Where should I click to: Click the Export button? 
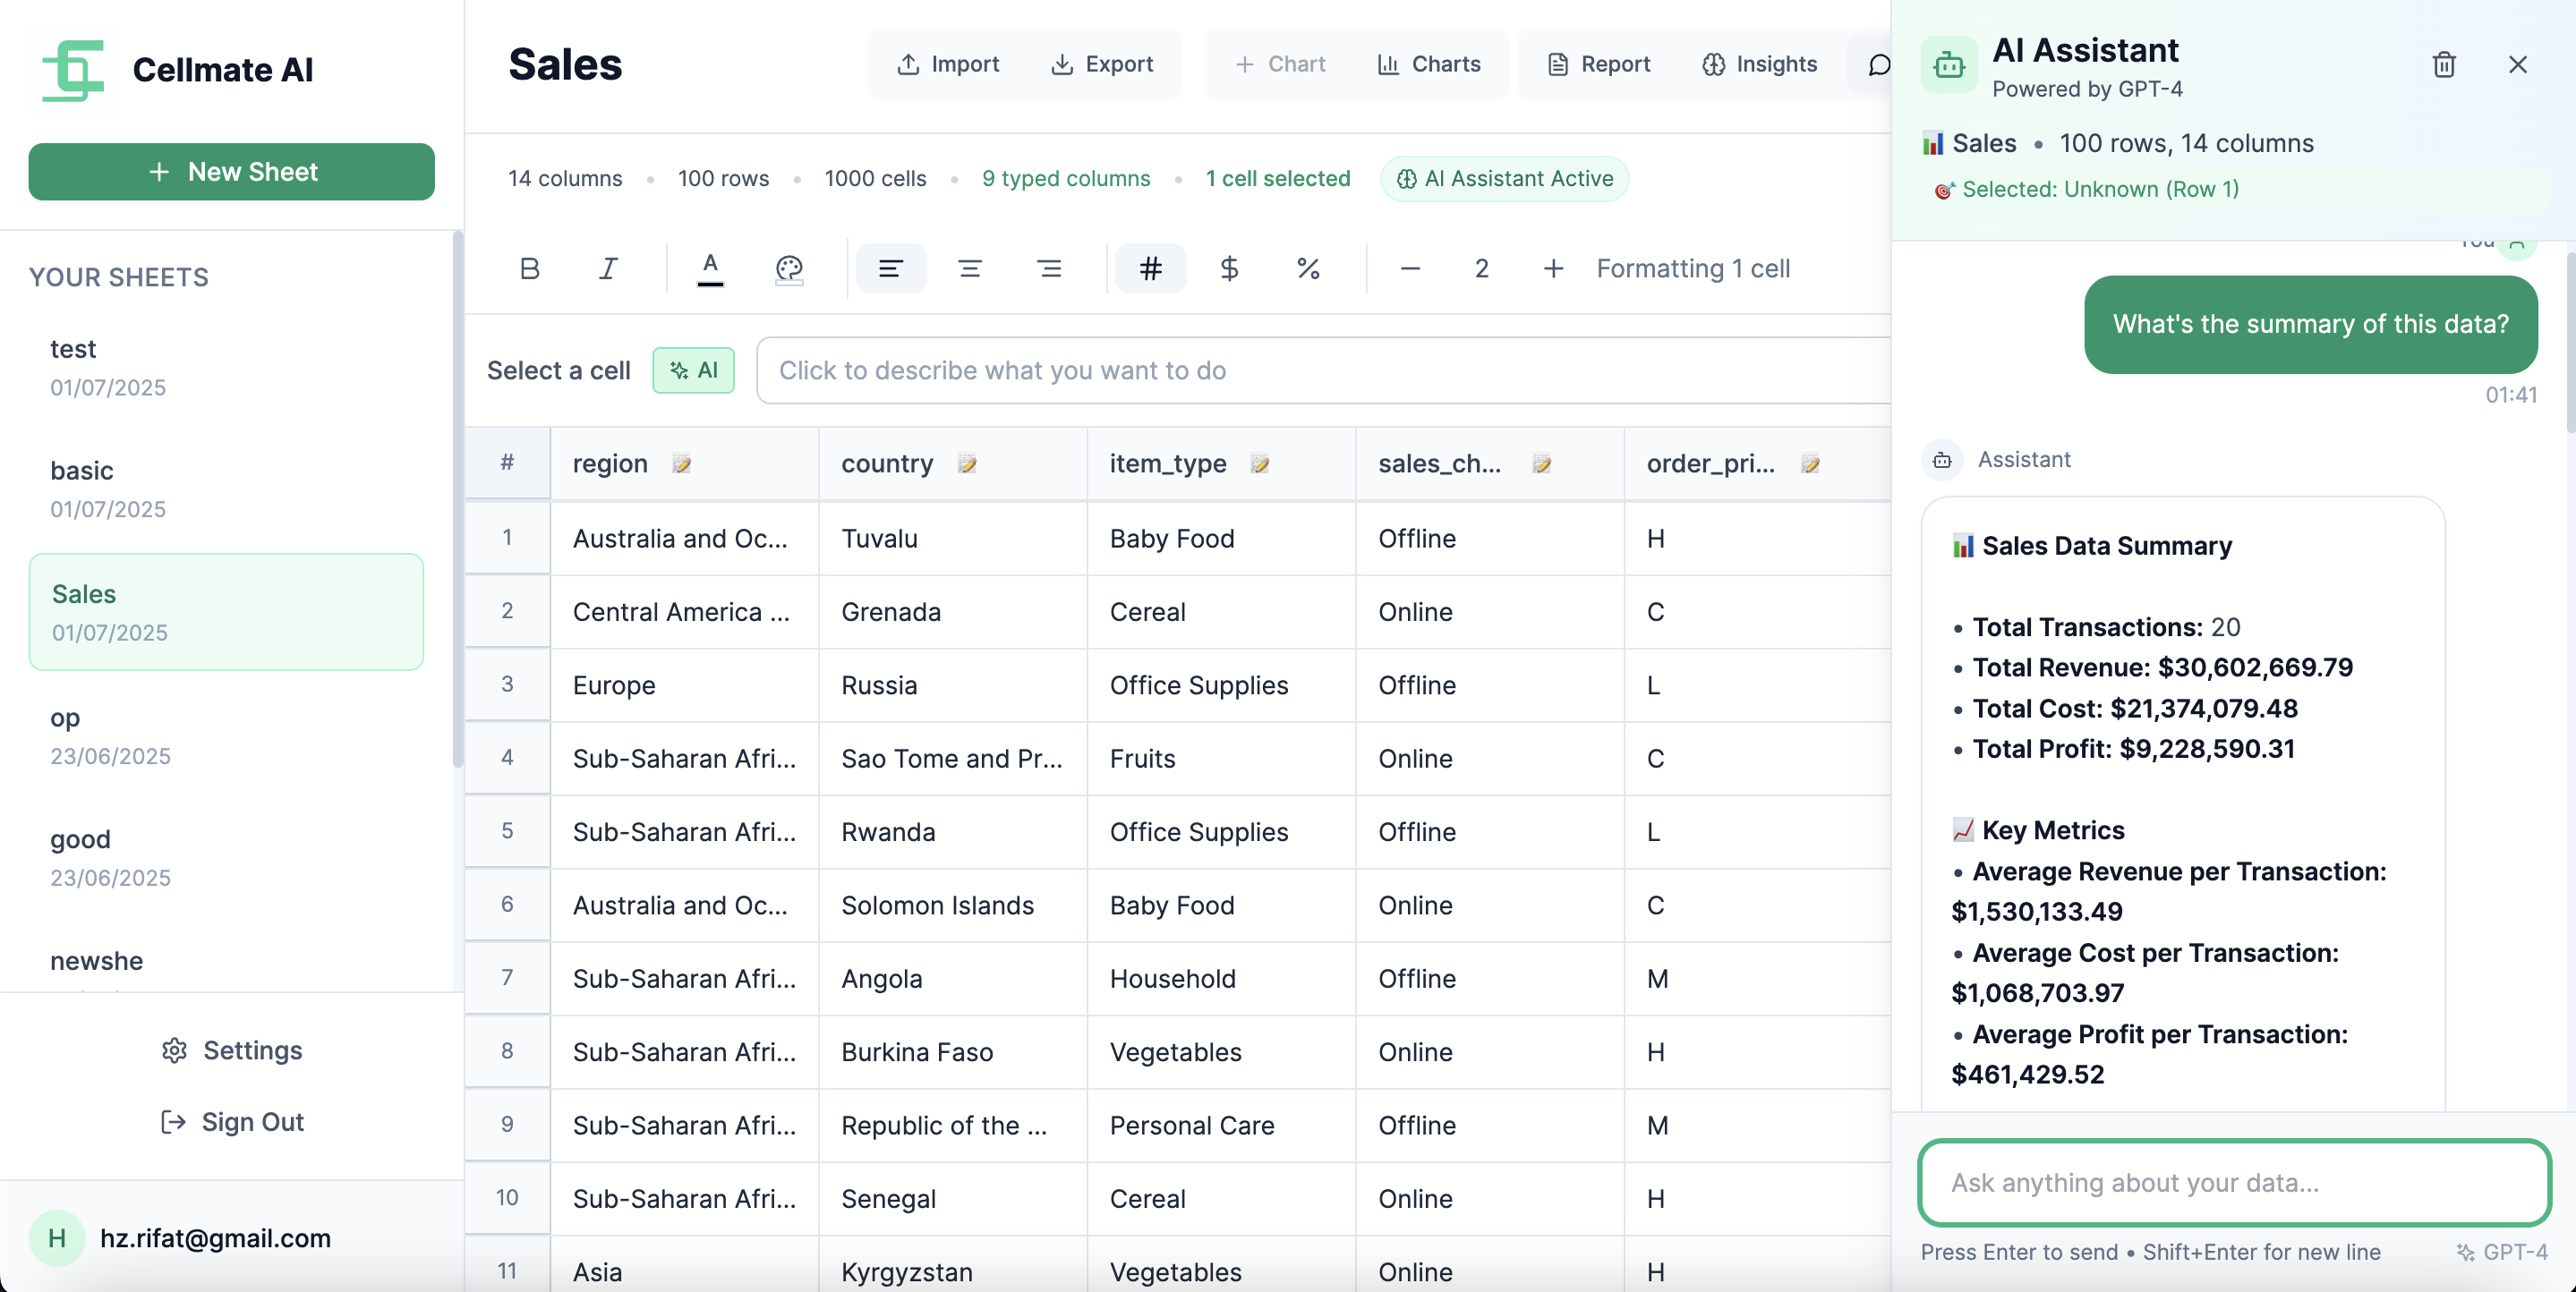tap(1102, 64)
